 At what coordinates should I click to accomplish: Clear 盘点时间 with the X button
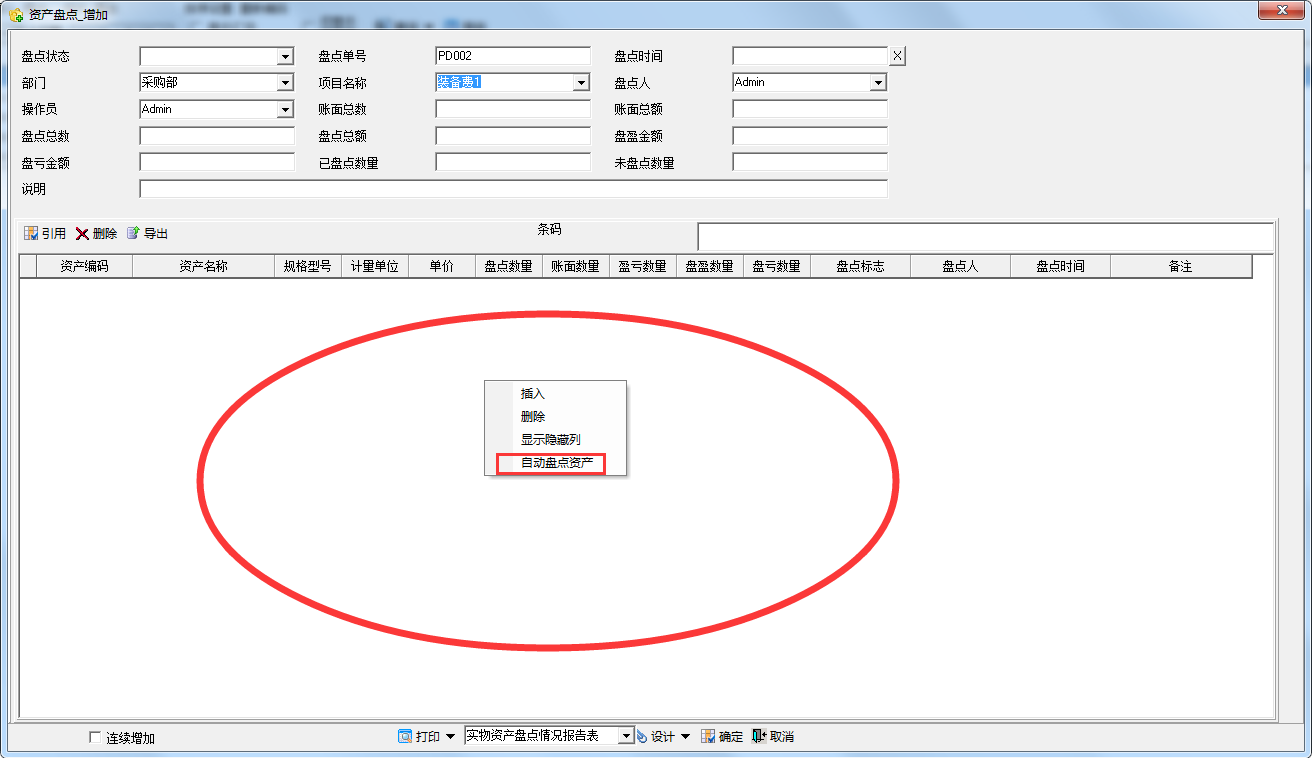tap(897, 56)
